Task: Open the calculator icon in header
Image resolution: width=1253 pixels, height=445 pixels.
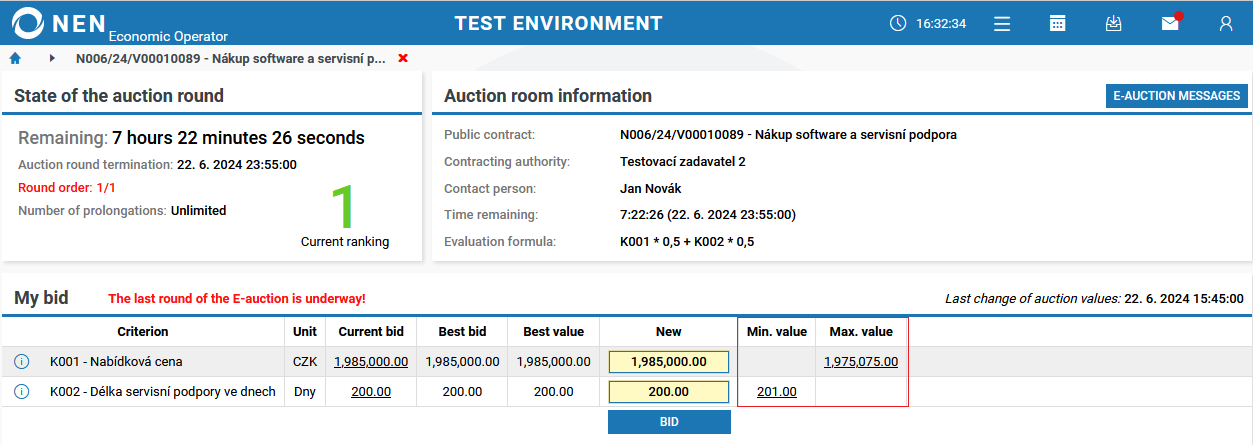Action: [1058, 23]
